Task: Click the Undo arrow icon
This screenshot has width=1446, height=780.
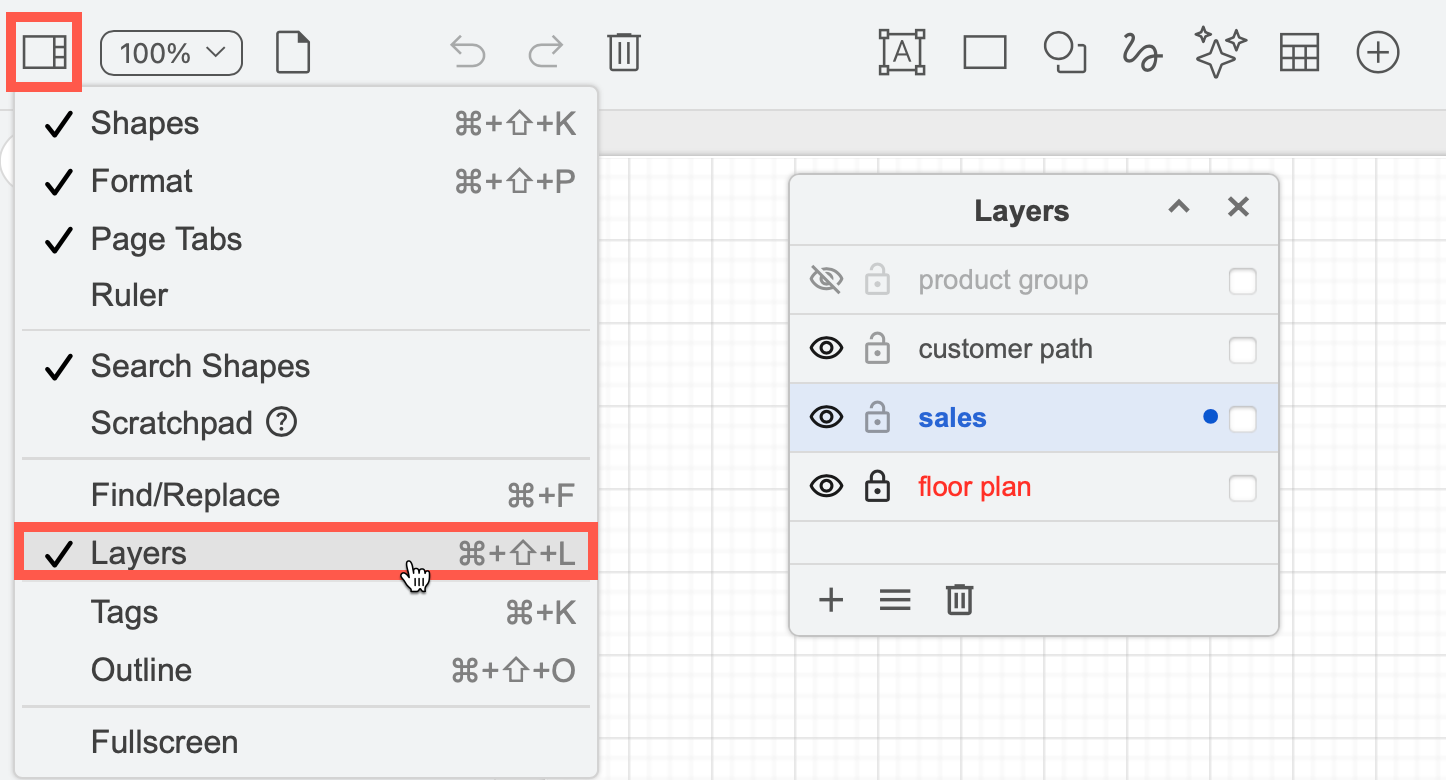Action: pos(468,52)
